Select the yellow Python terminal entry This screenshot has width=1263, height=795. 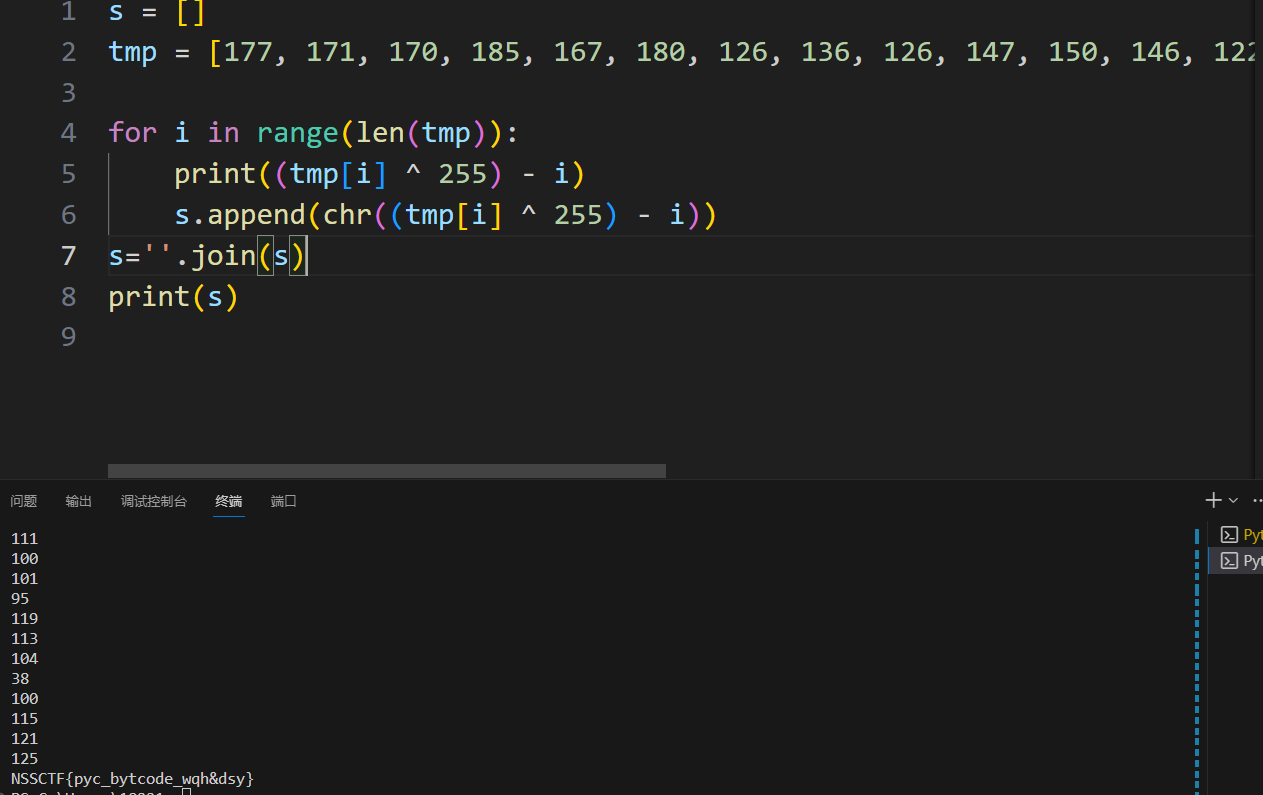point(1240,535)
